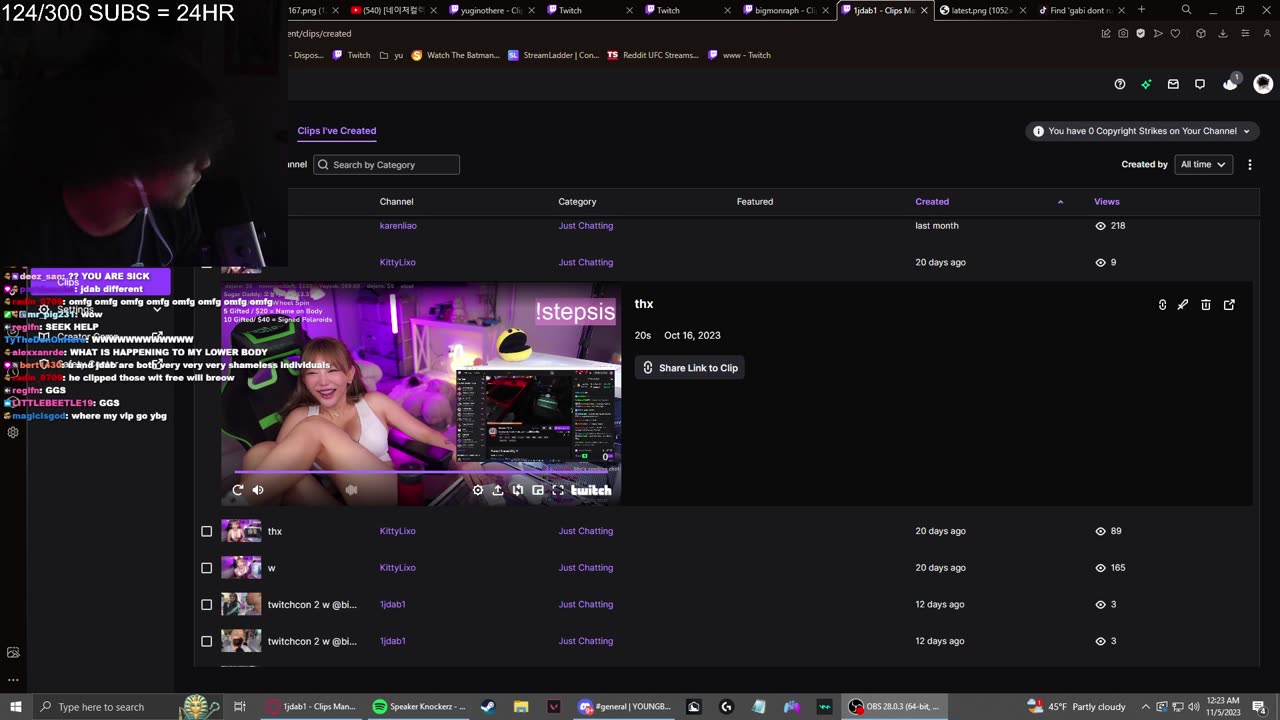
Task: Click the Search by Category field
Action: (386, 165)
